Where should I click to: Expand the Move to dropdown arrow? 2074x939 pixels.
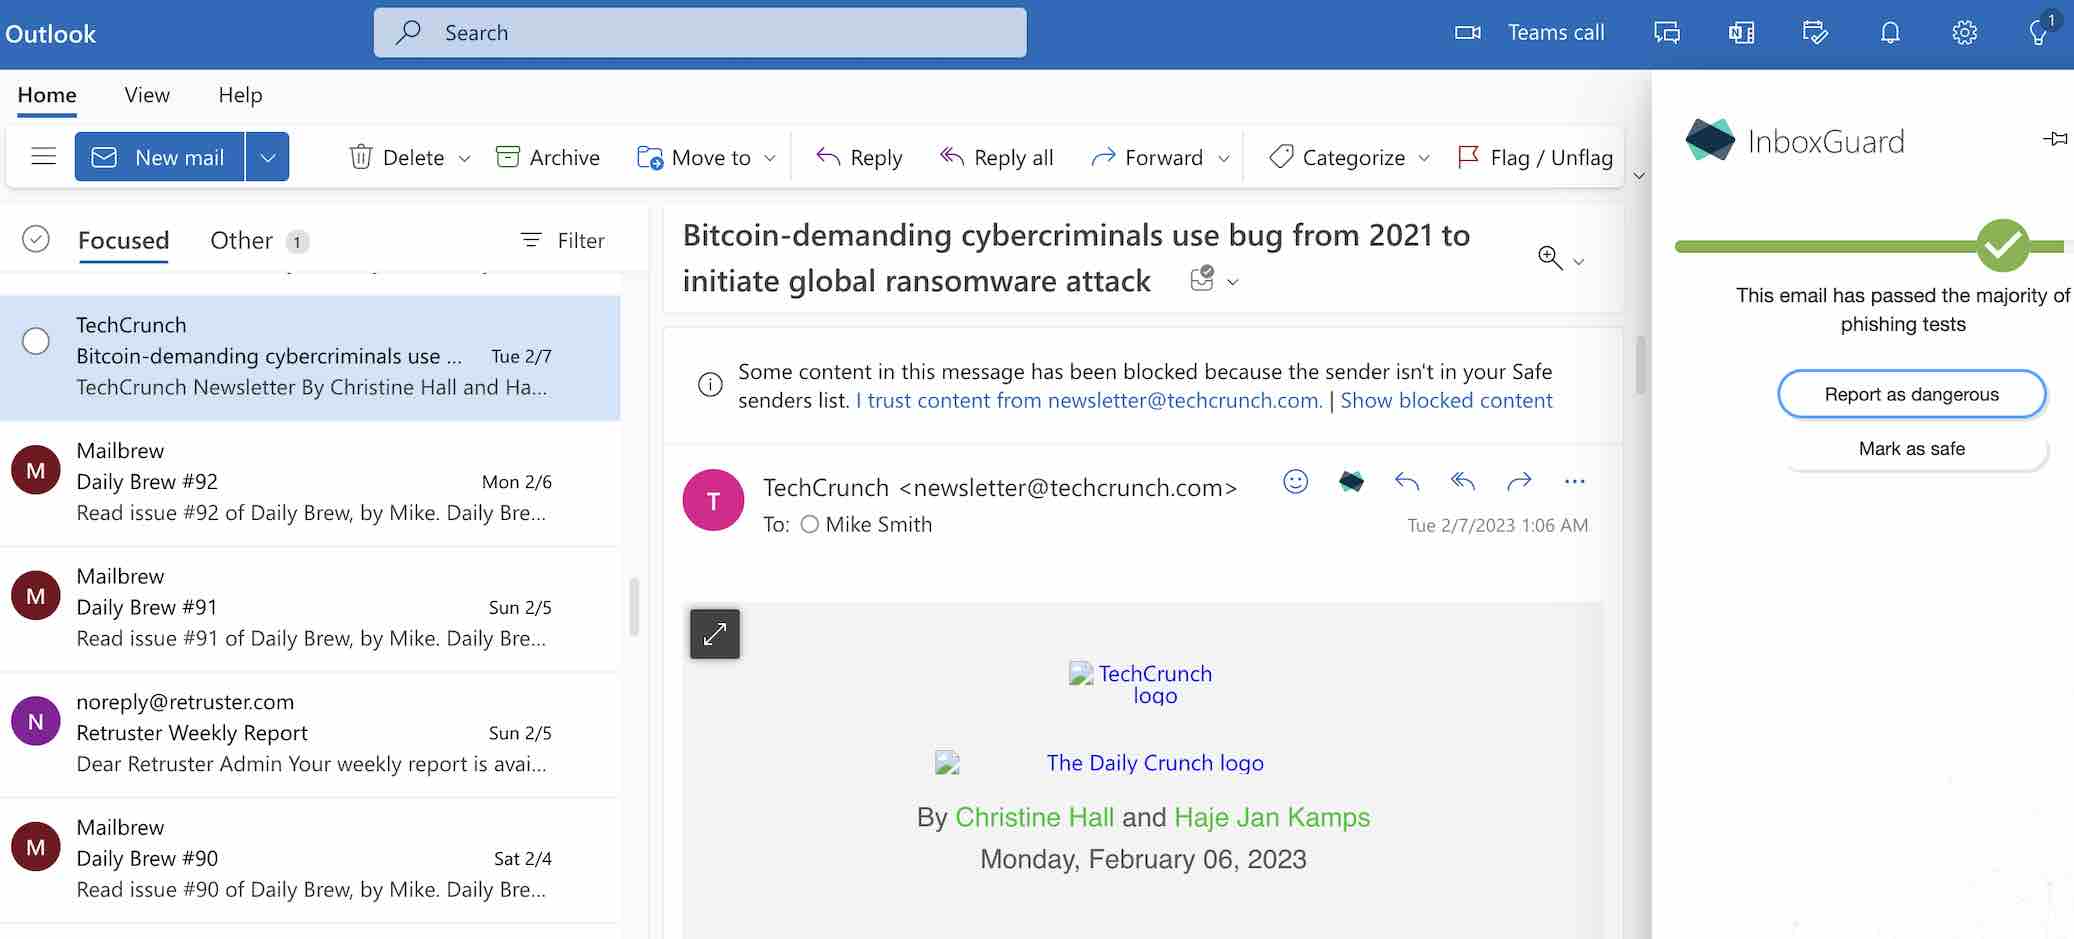click(x=770, y=158)
